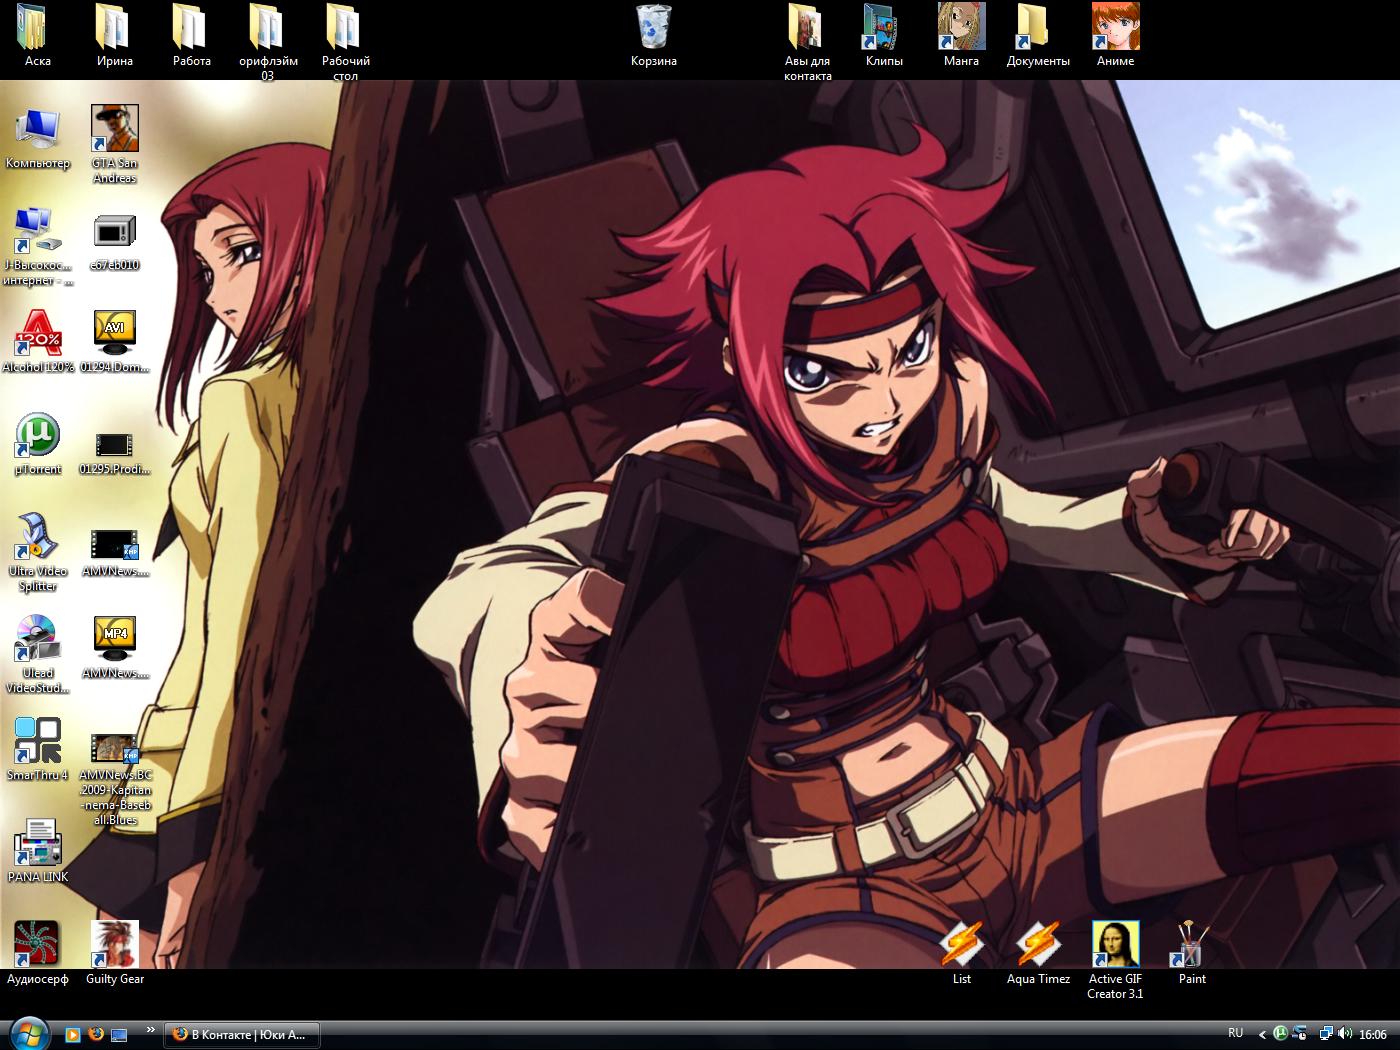Open the Аниме shortcut
Screen dimensions: 1400x1050
pyautogui.click(x=1115, y=35)
